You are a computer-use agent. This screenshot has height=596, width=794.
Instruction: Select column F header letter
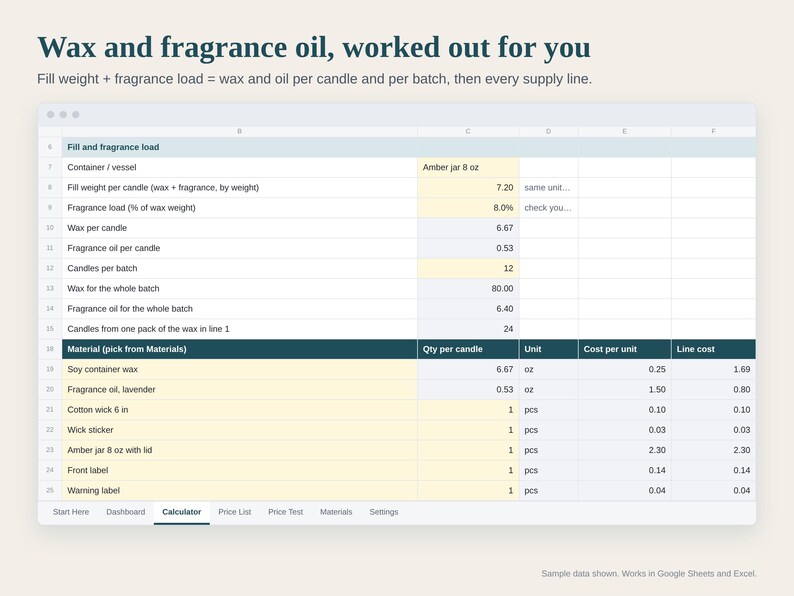[713, 131]
